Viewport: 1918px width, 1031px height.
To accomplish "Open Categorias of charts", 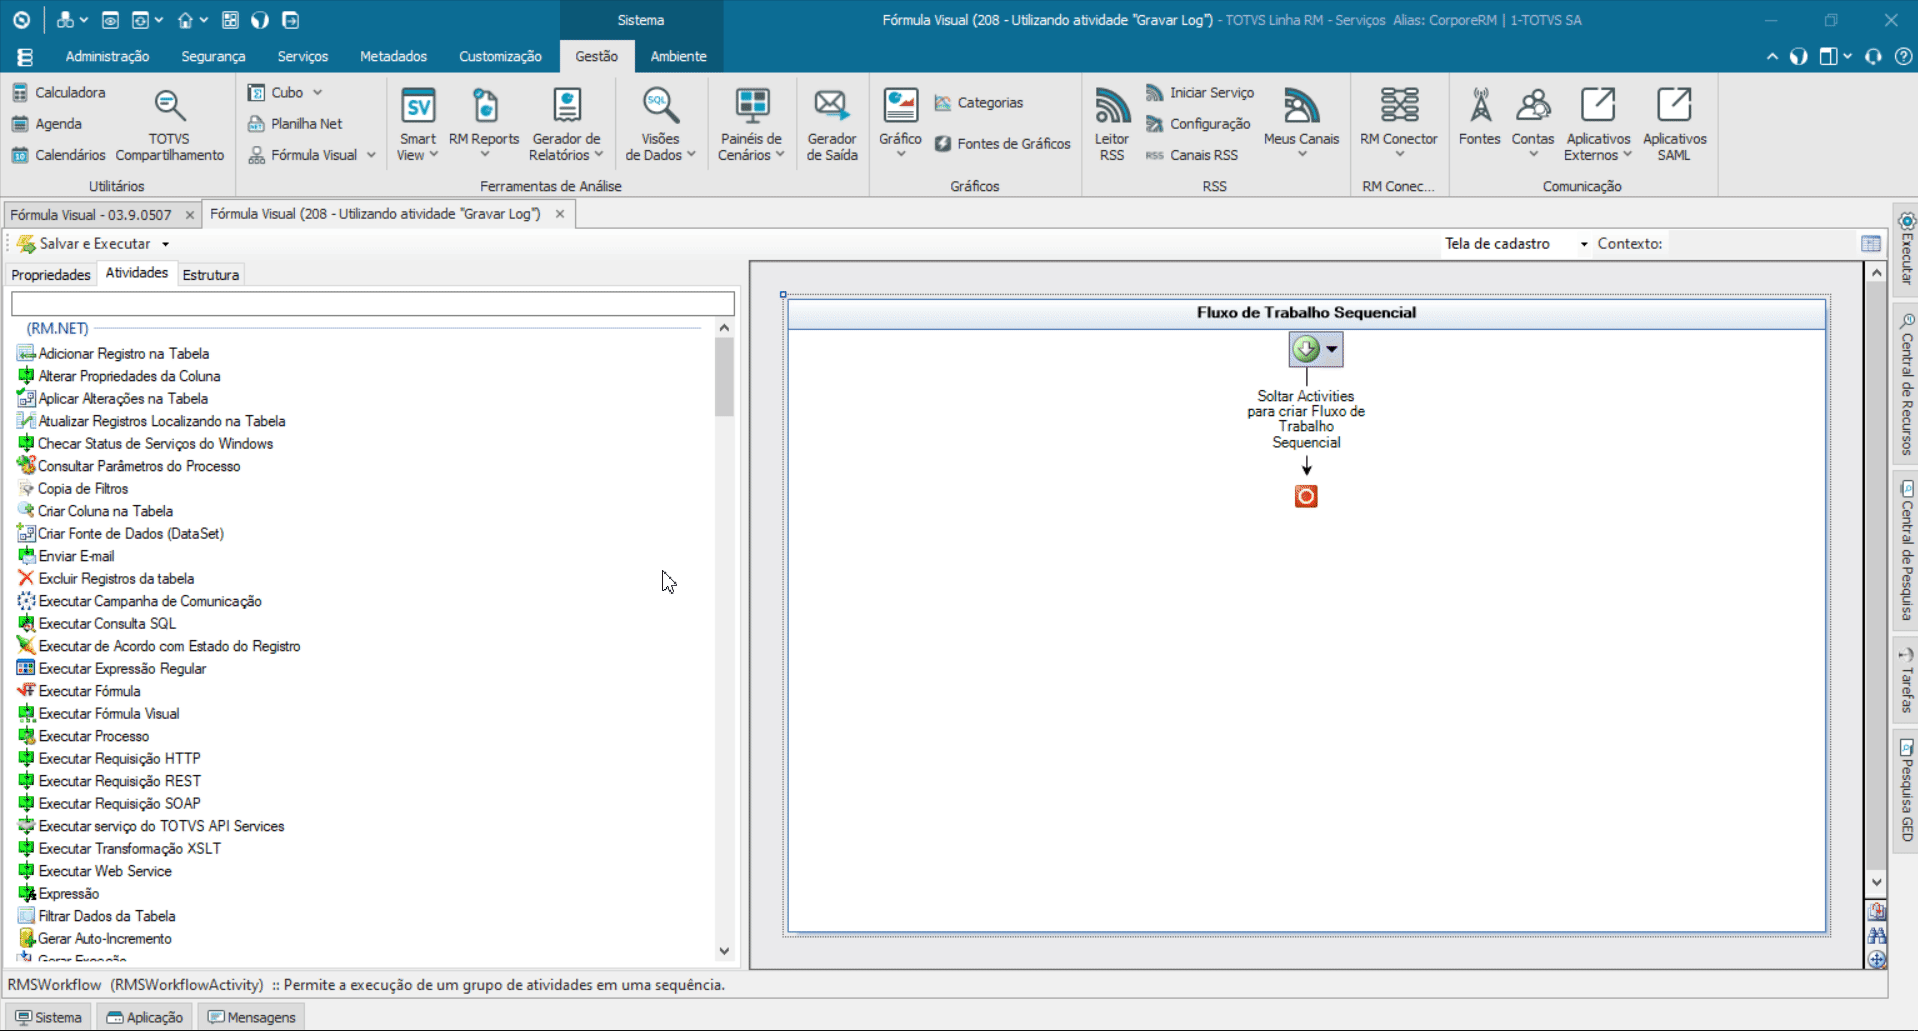I will (979, 103).
